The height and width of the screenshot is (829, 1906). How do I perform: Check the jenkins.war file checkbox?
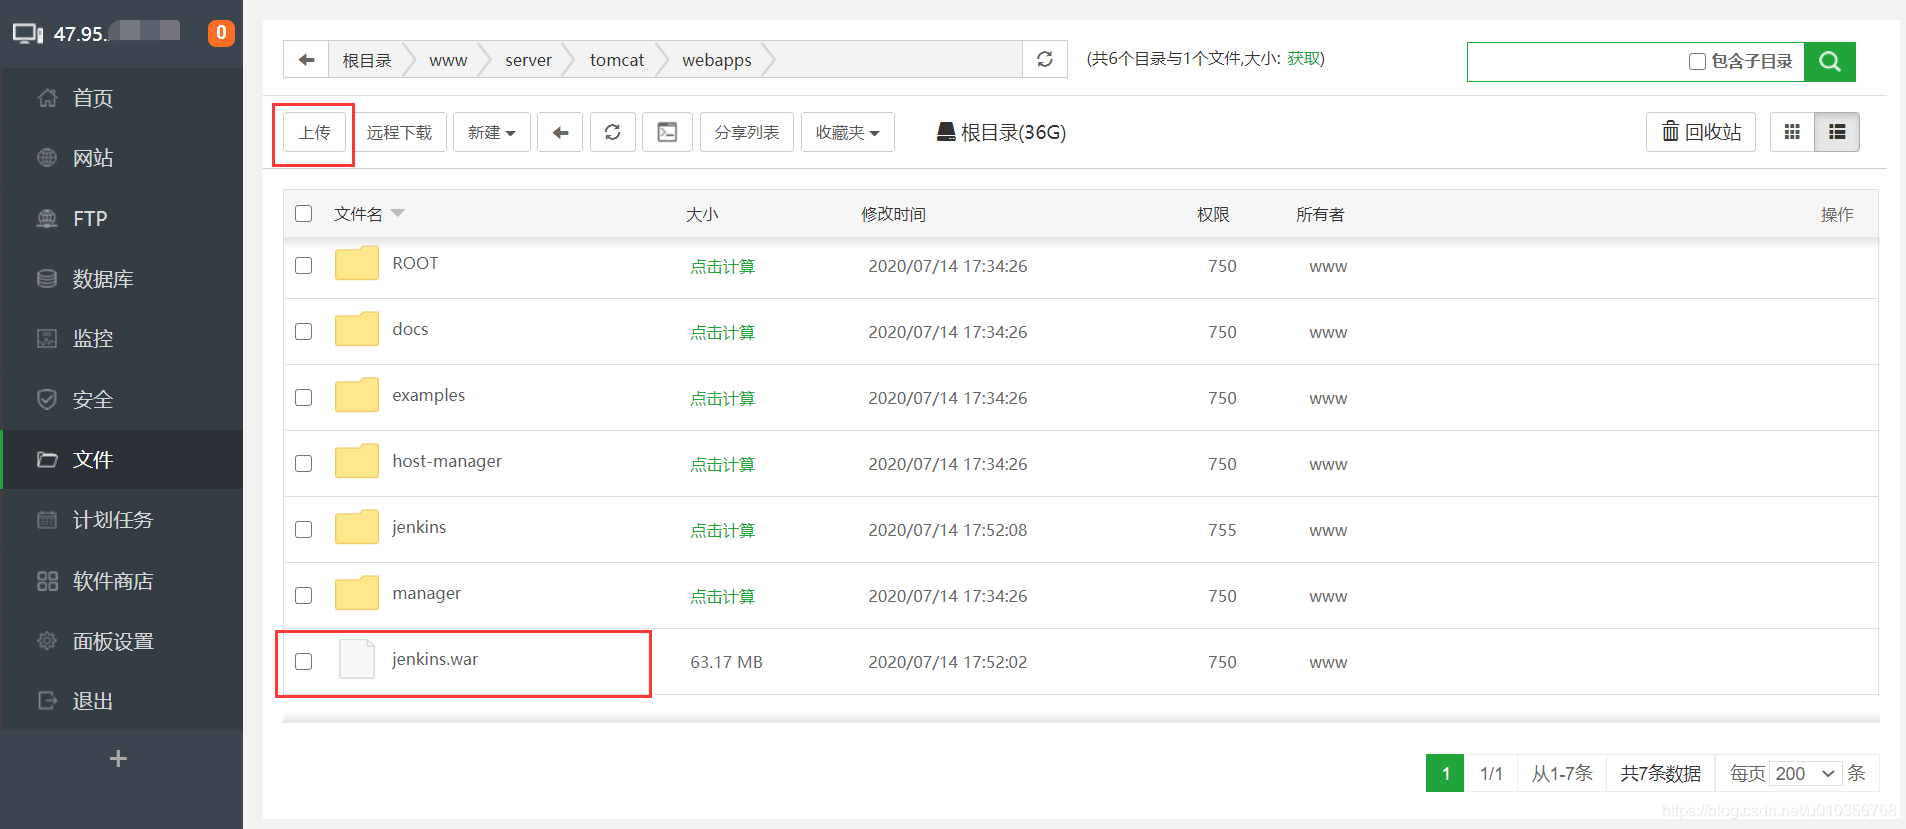[304, 662]
